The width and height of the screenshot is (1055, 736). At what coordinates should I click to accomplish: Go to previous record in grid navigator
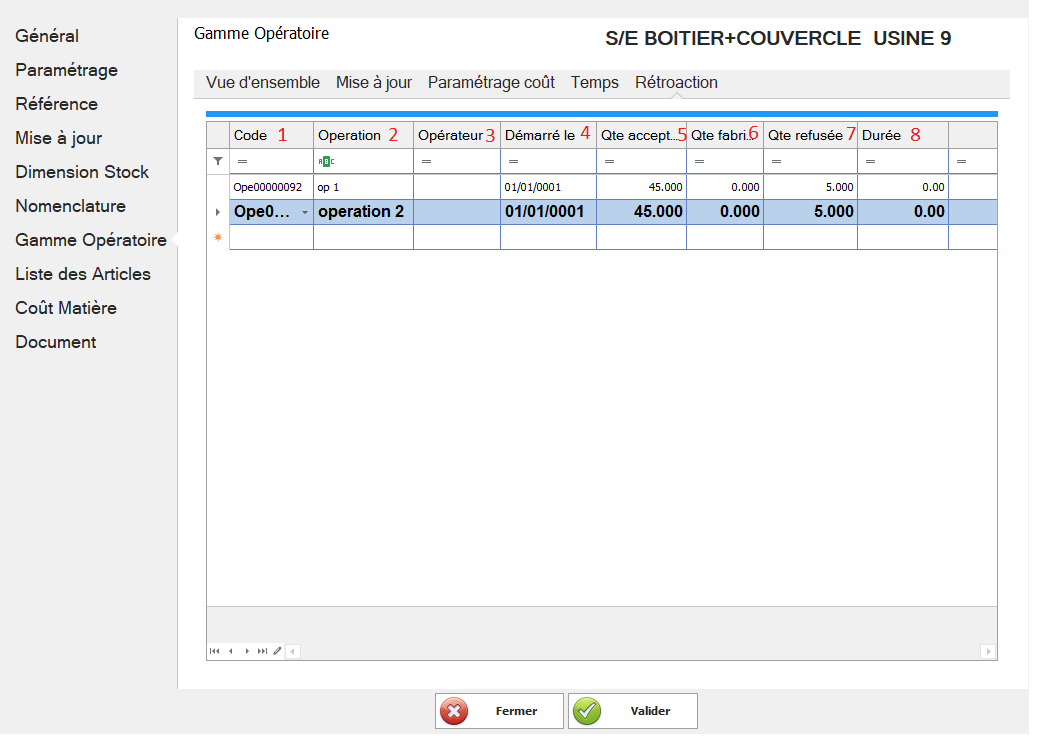(x=231, y=651)
